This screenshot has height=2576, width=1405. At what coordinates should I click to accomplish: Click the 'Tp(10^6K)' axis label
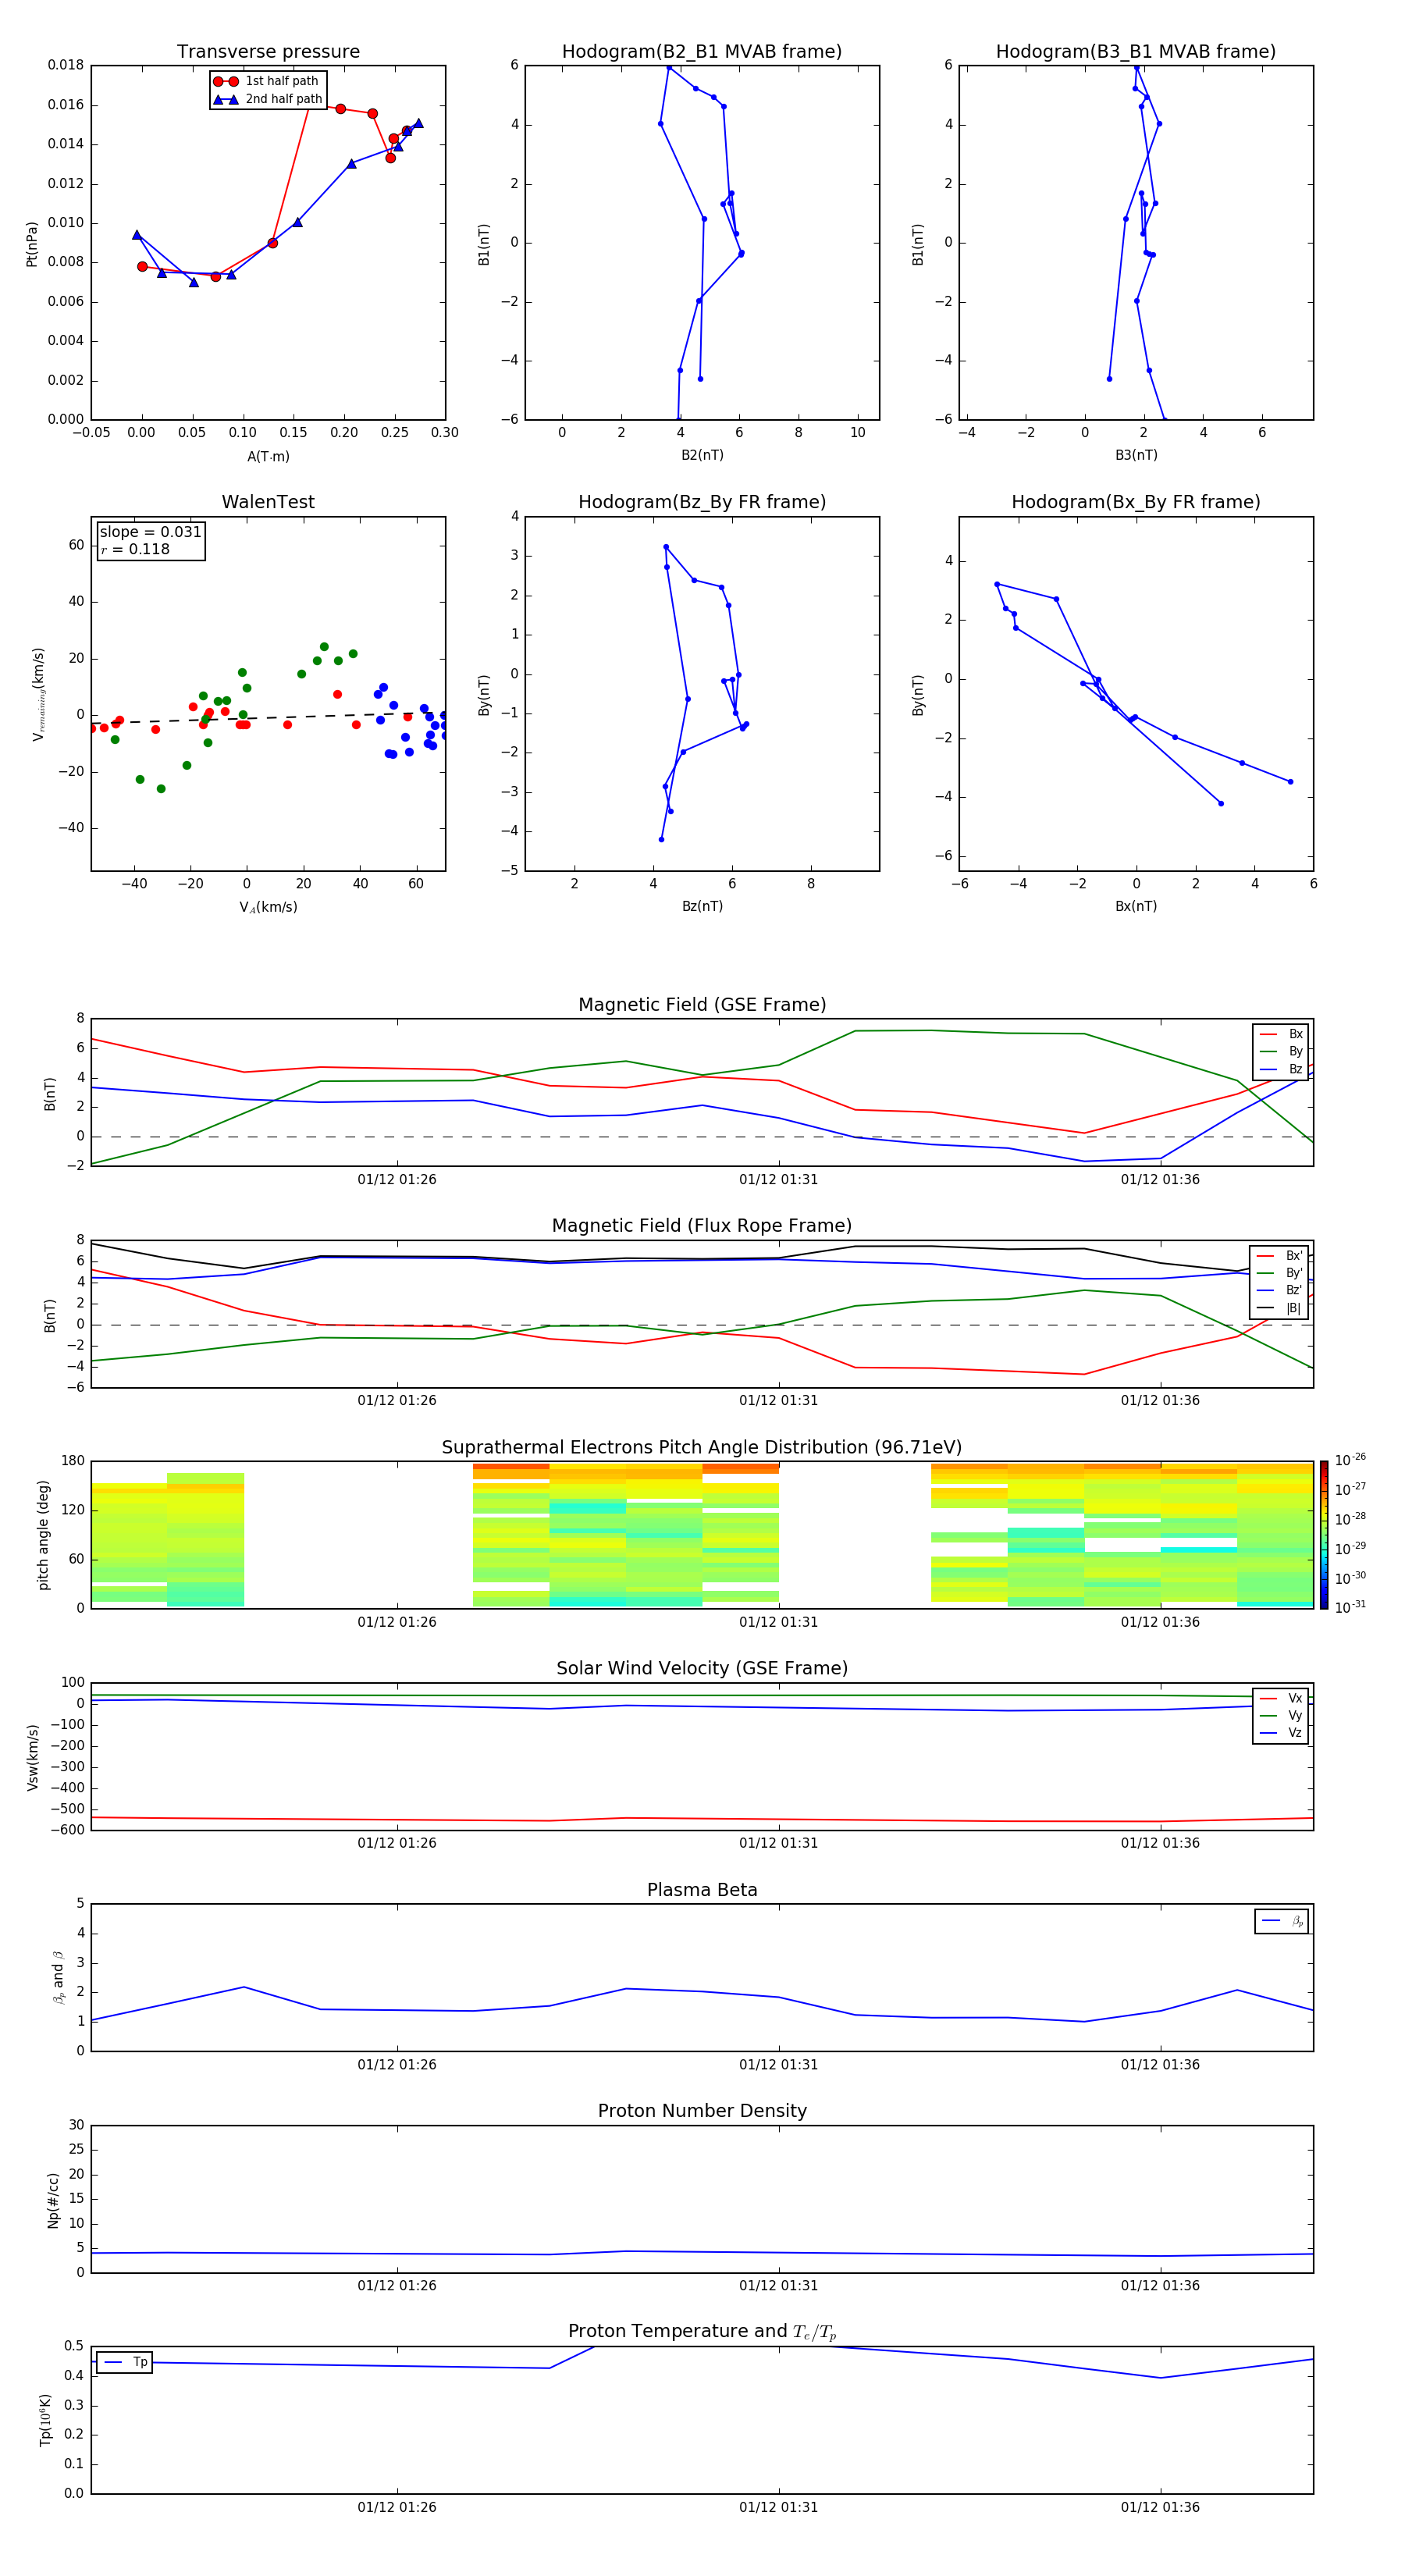click(x=45, y=2420)
